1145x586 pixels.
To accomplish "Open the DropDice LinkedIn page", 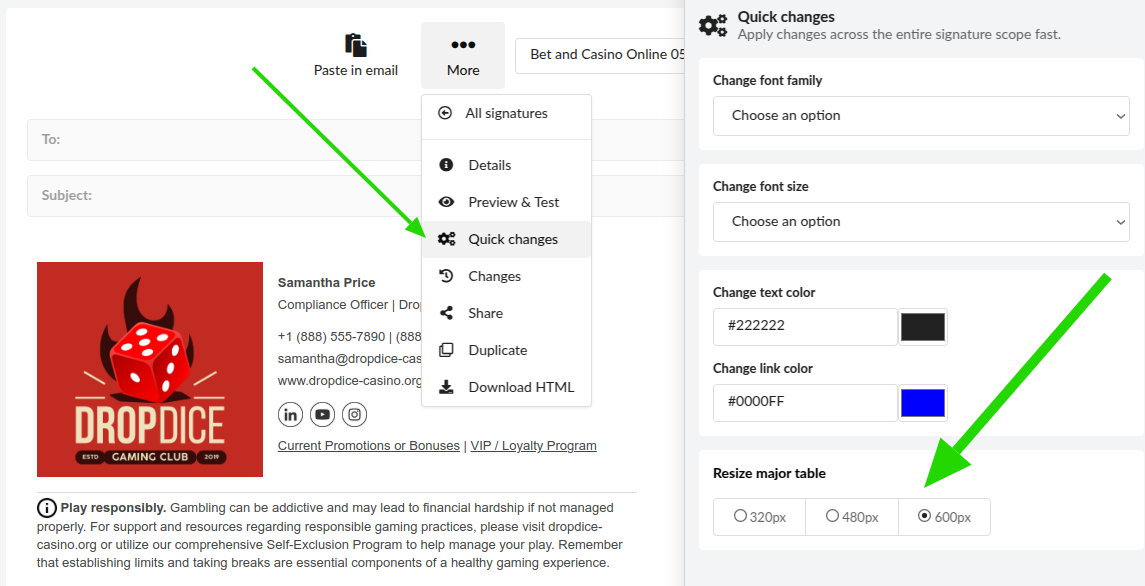I will pos(290,414).
